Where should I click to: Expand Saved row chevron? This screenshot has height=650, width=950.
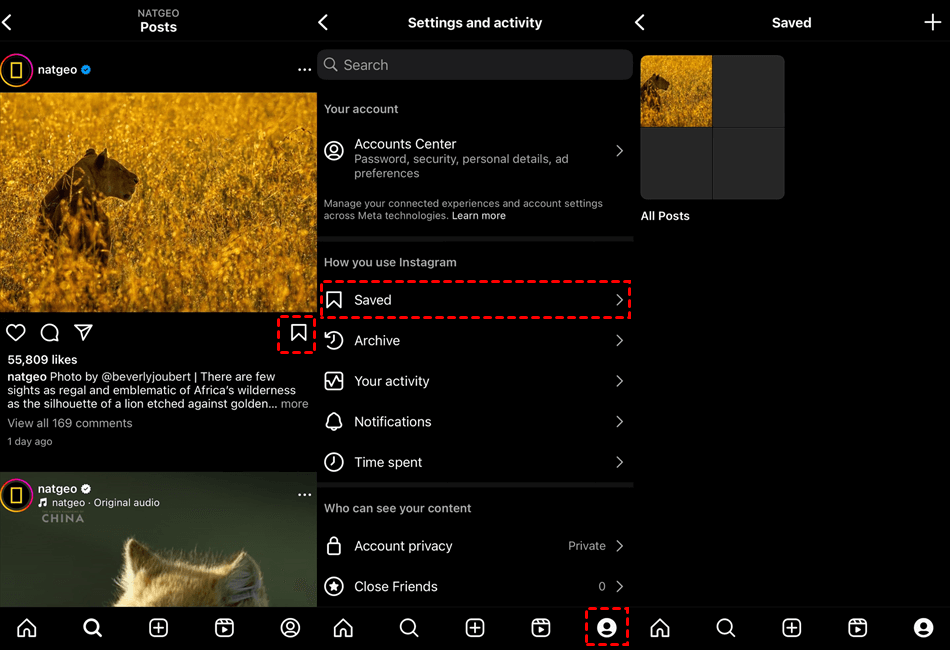click(619, 300)
